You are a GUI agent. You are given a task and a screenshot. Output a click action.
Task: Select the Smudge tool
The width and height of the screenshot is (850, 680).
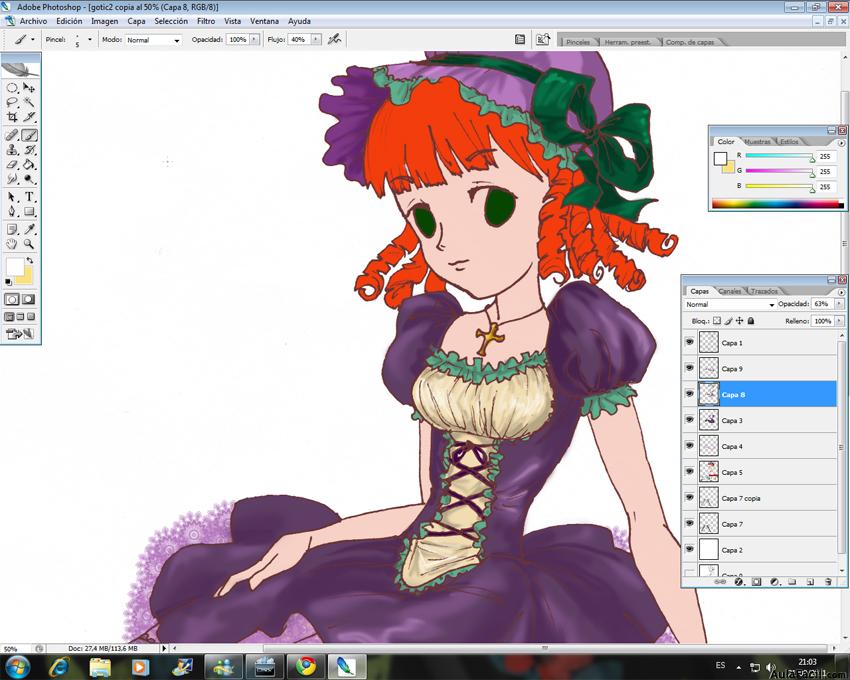(x=12, y=179)
